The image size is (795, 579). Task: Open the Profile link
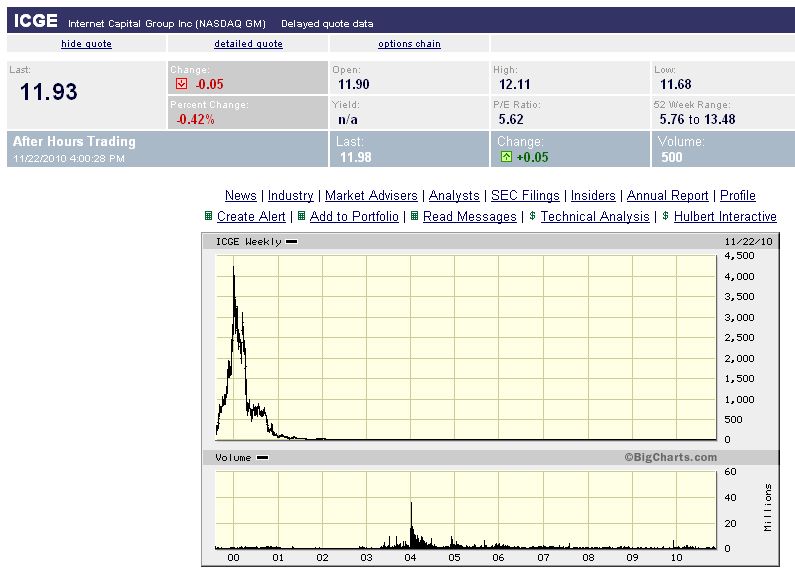pyautogui.click(x=738, y=195)
